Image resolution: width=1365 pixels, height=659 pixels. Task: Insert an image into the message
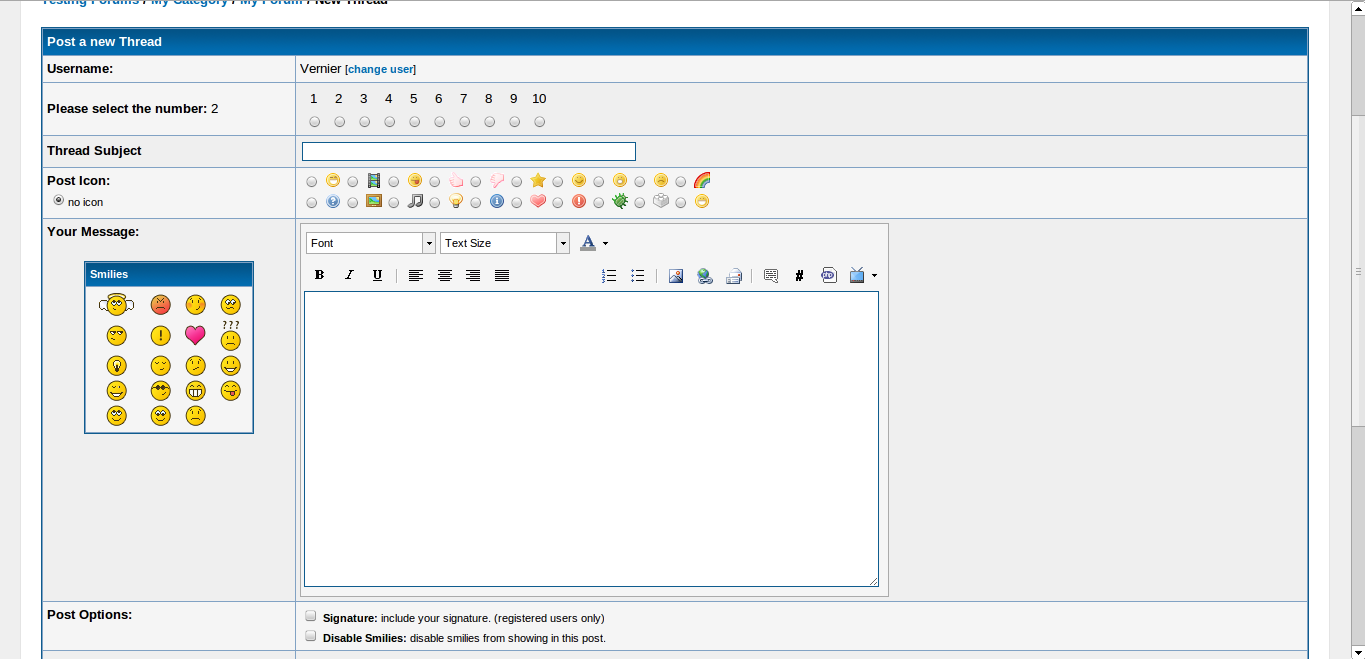676,276
